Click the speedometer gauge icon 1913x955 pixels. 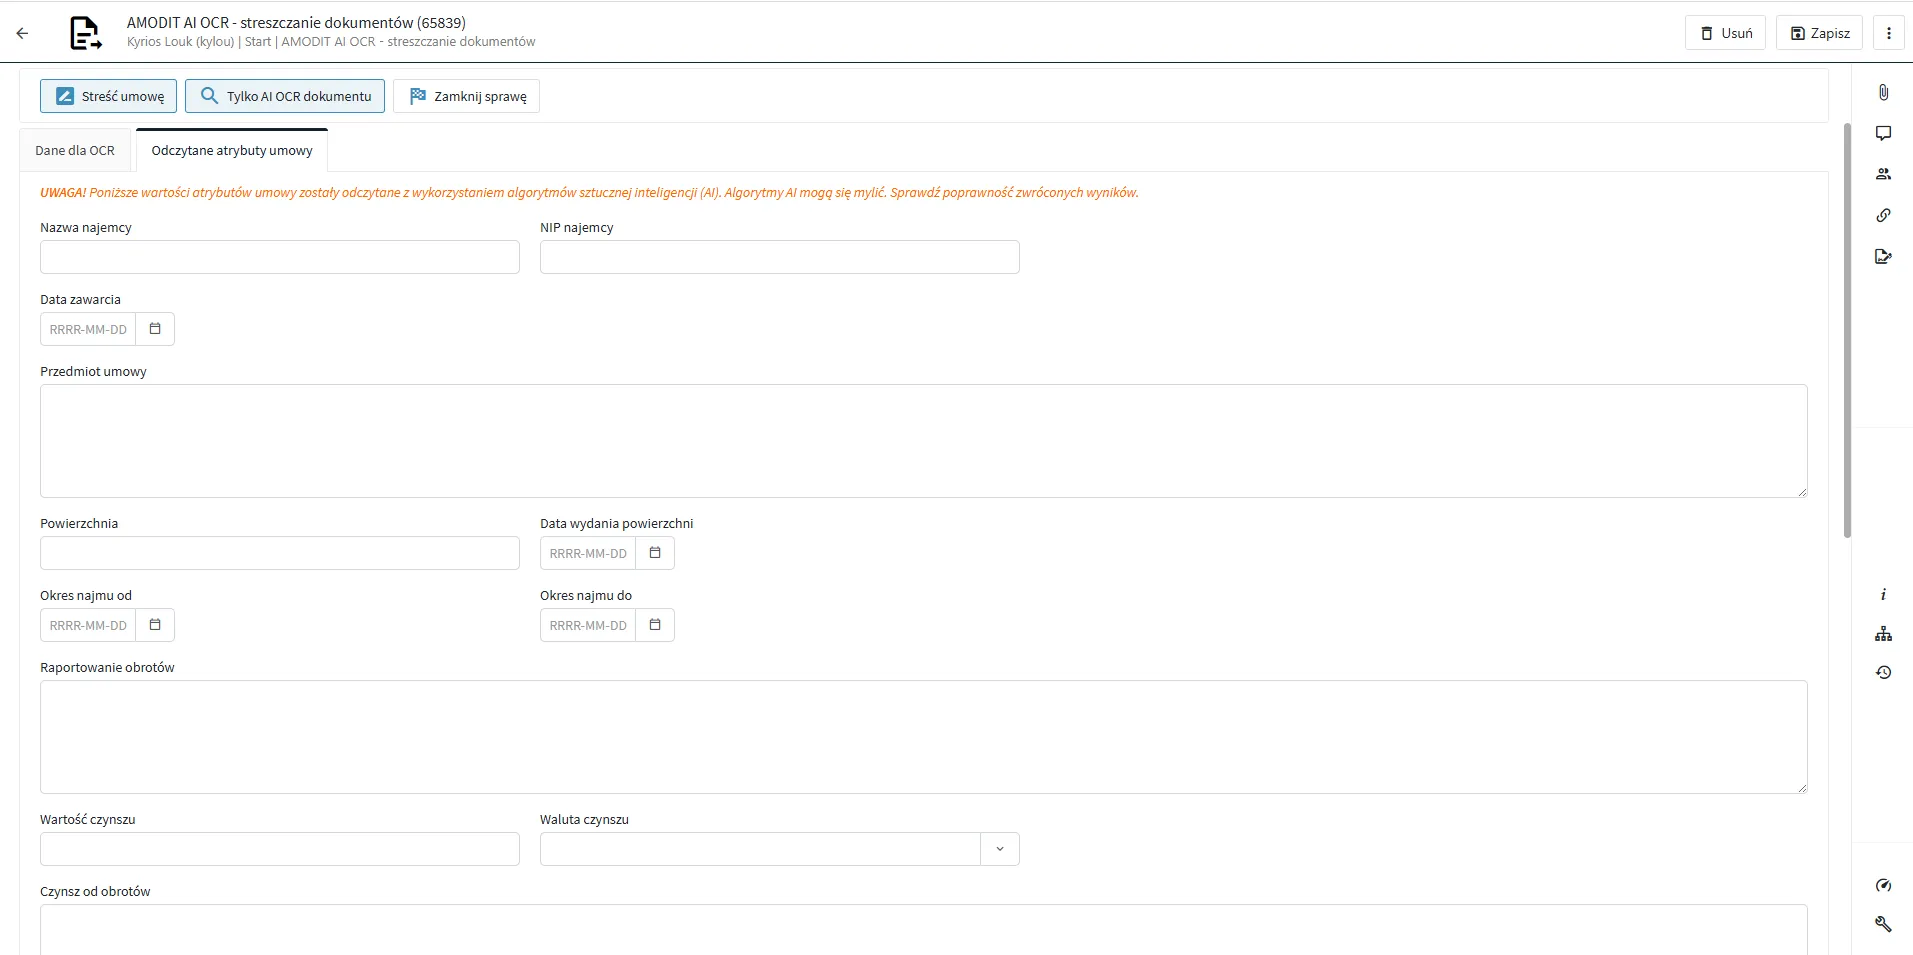tap(1883, 885)
